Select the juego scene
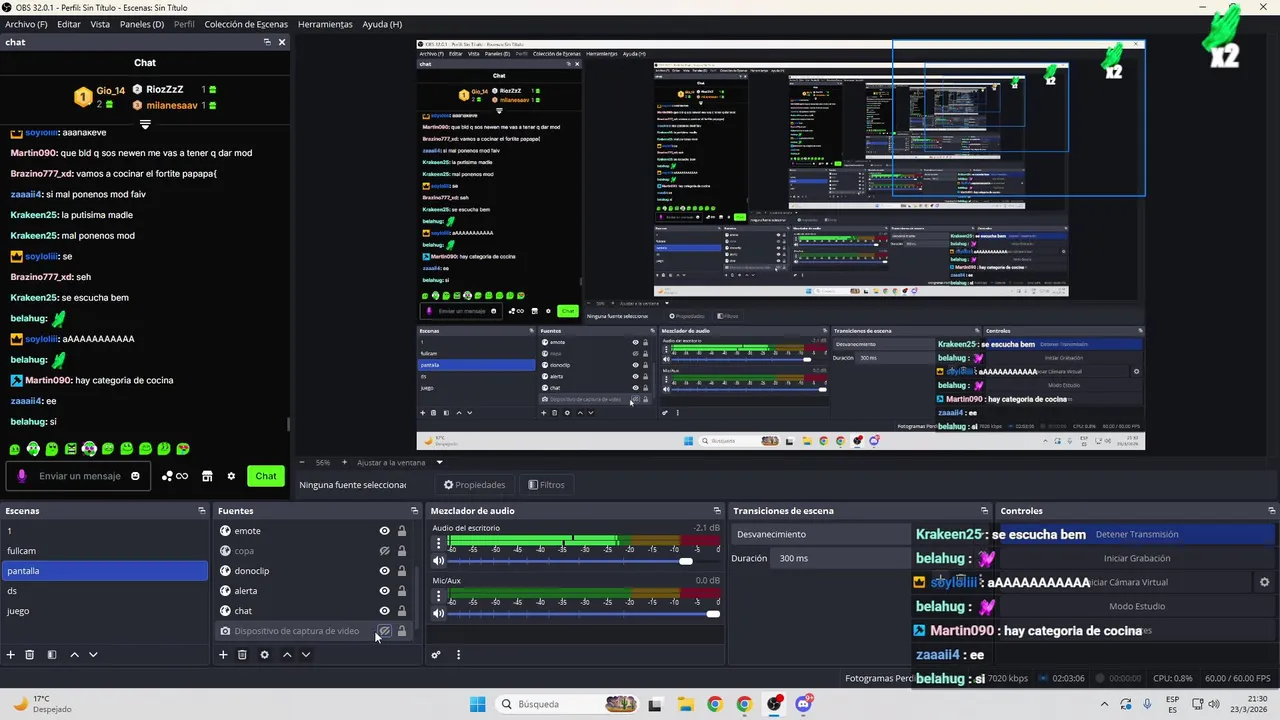 (104, 611)
